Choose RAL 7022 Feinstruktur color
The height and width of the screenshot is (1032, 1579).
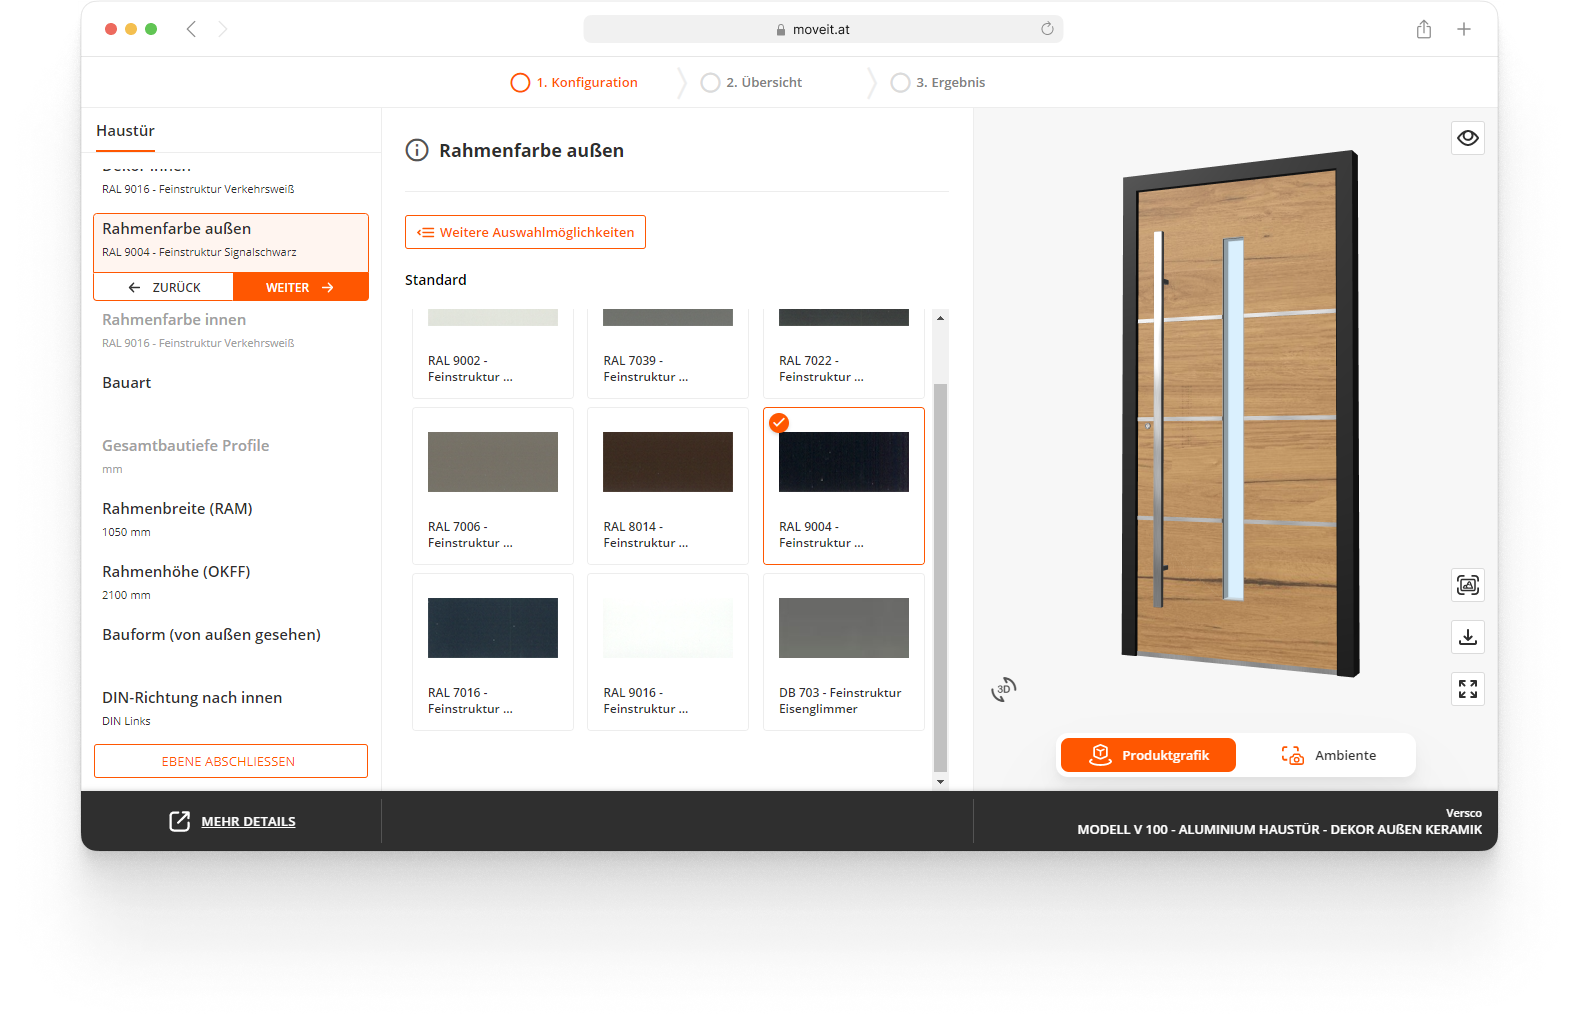(x=844, y=352)
